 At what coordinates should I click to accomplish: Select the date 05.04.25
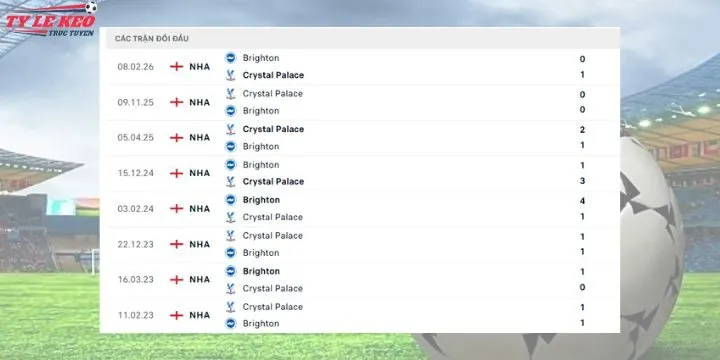(x=135, y=138)
